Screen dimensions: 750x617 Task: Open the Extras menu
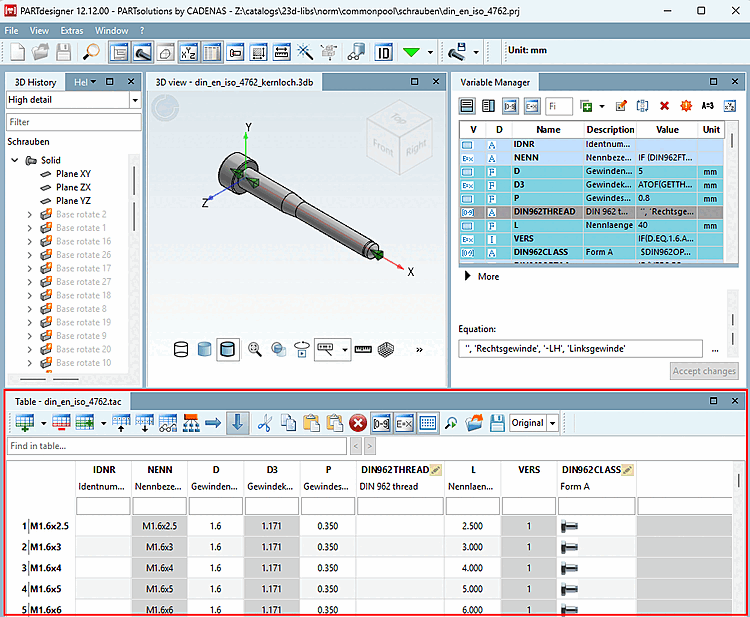pos(72,31)
